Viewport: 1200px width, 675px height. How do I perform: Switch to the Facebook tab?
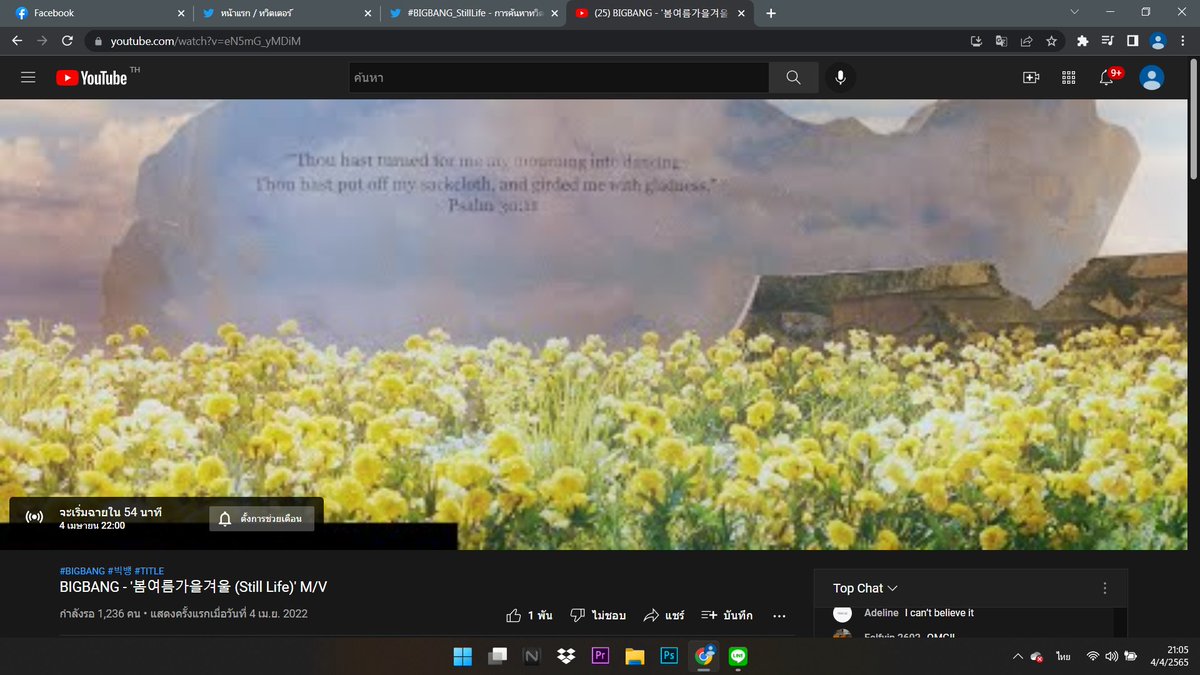click(98, 13)
